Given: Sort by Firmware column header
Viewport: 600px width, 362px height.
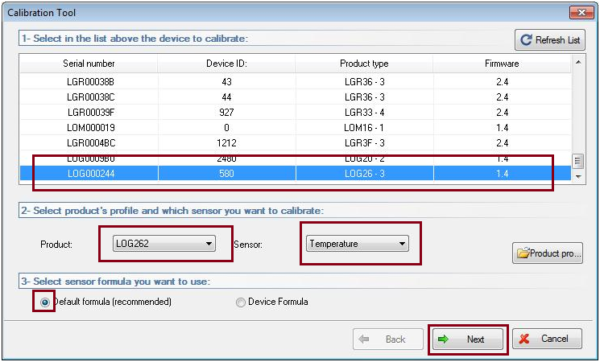Looking at the screenshot, I should (x=502, y=64).
